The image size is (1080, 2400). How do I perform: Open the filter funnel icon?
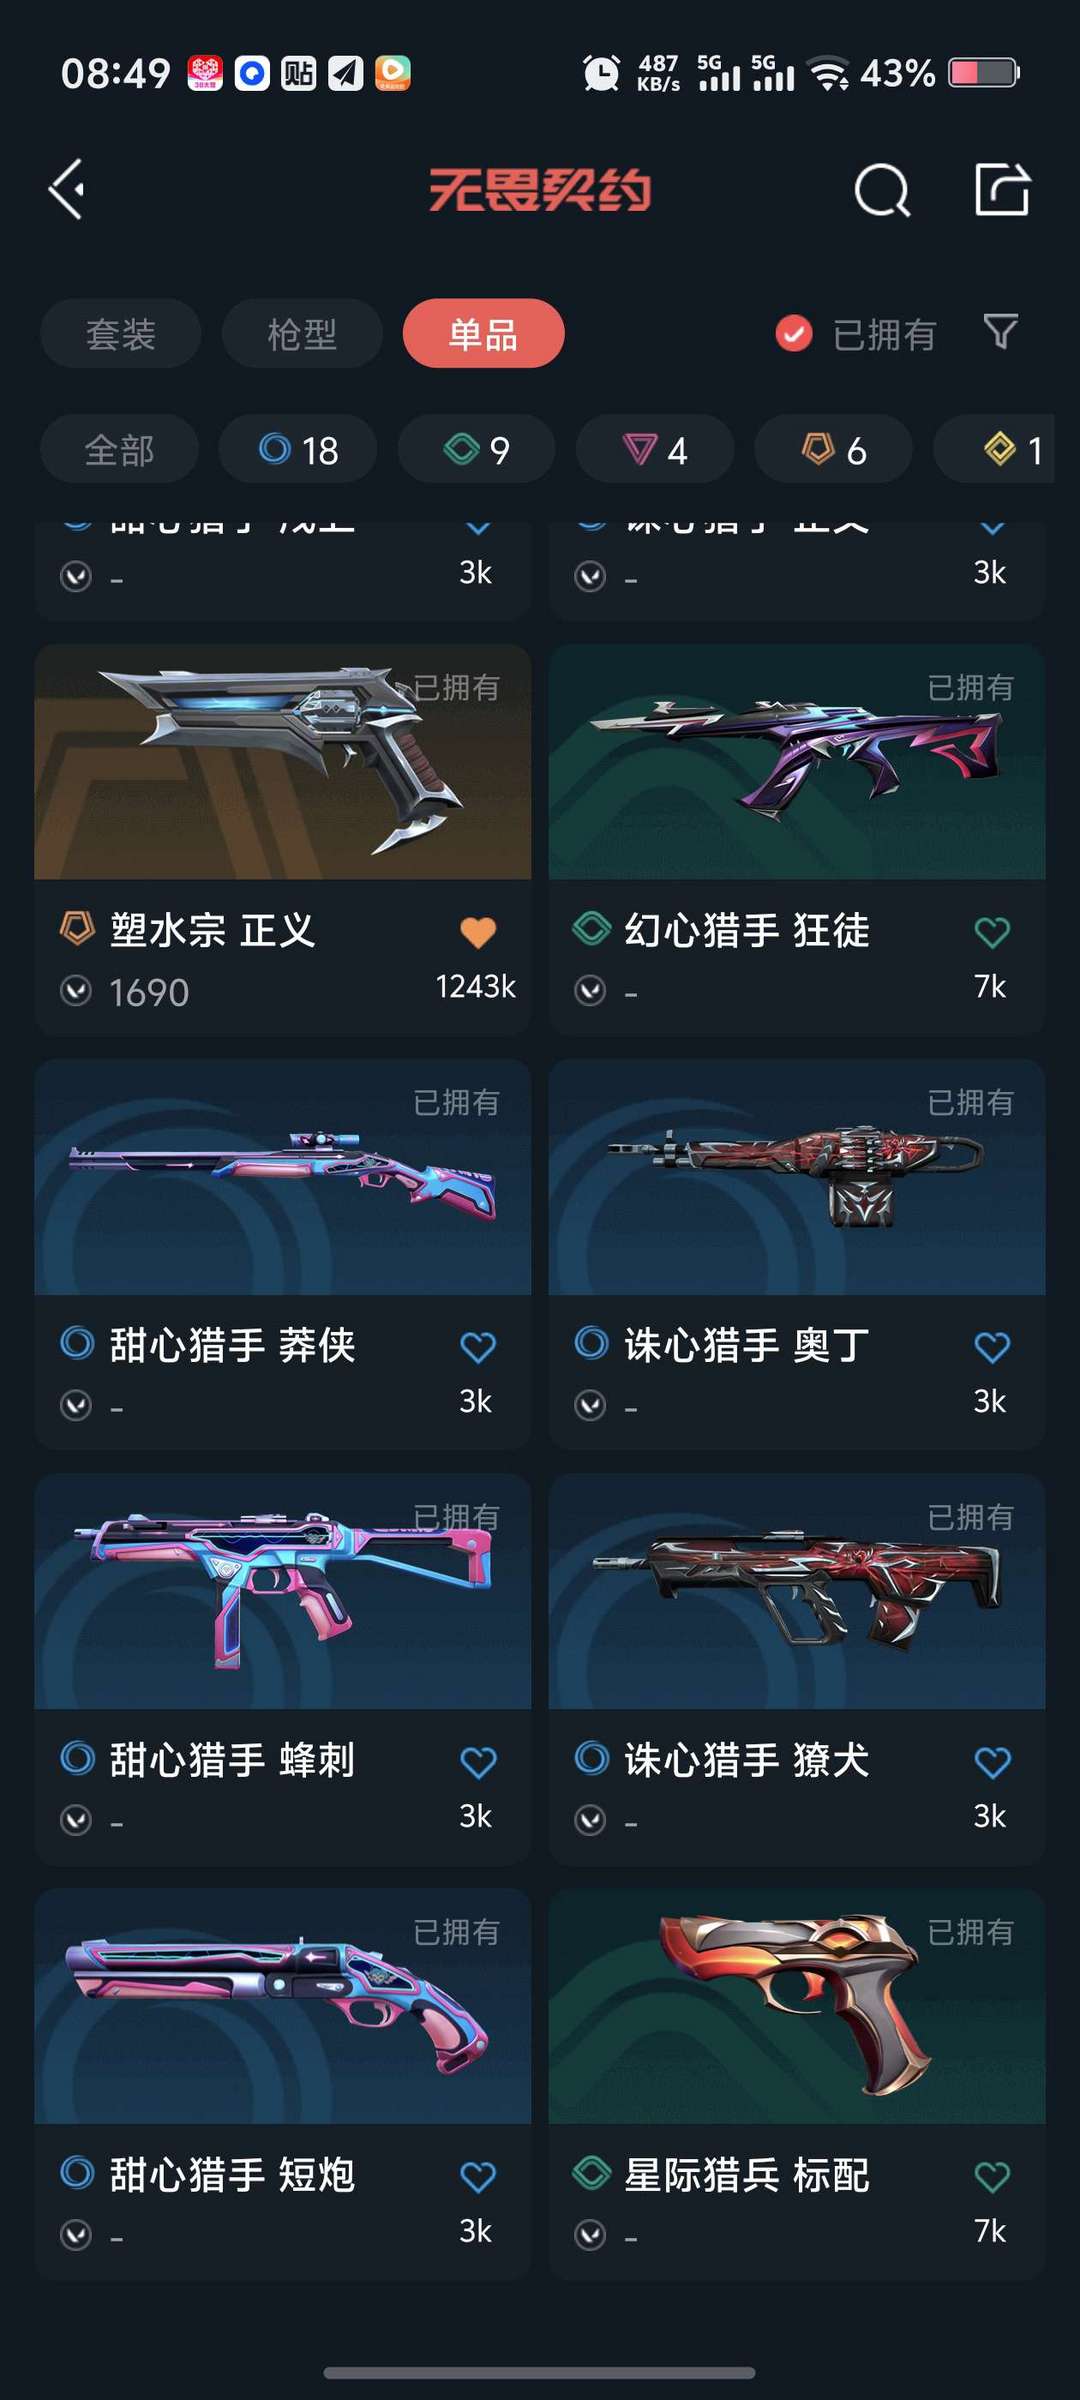click(x=1000, y=332)
